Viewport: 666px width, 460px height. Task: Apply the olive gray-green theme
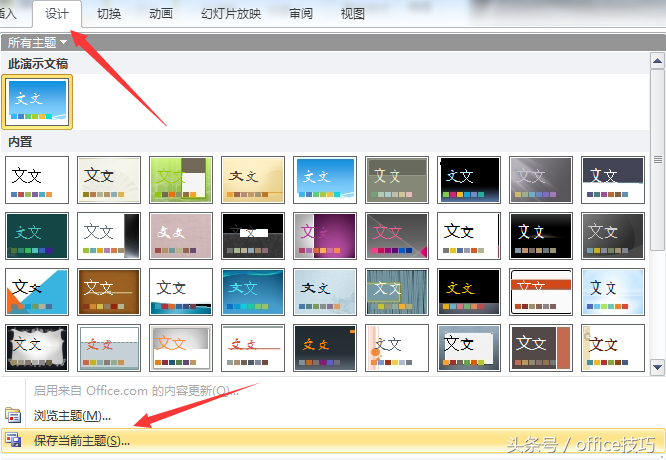(397, 180)
